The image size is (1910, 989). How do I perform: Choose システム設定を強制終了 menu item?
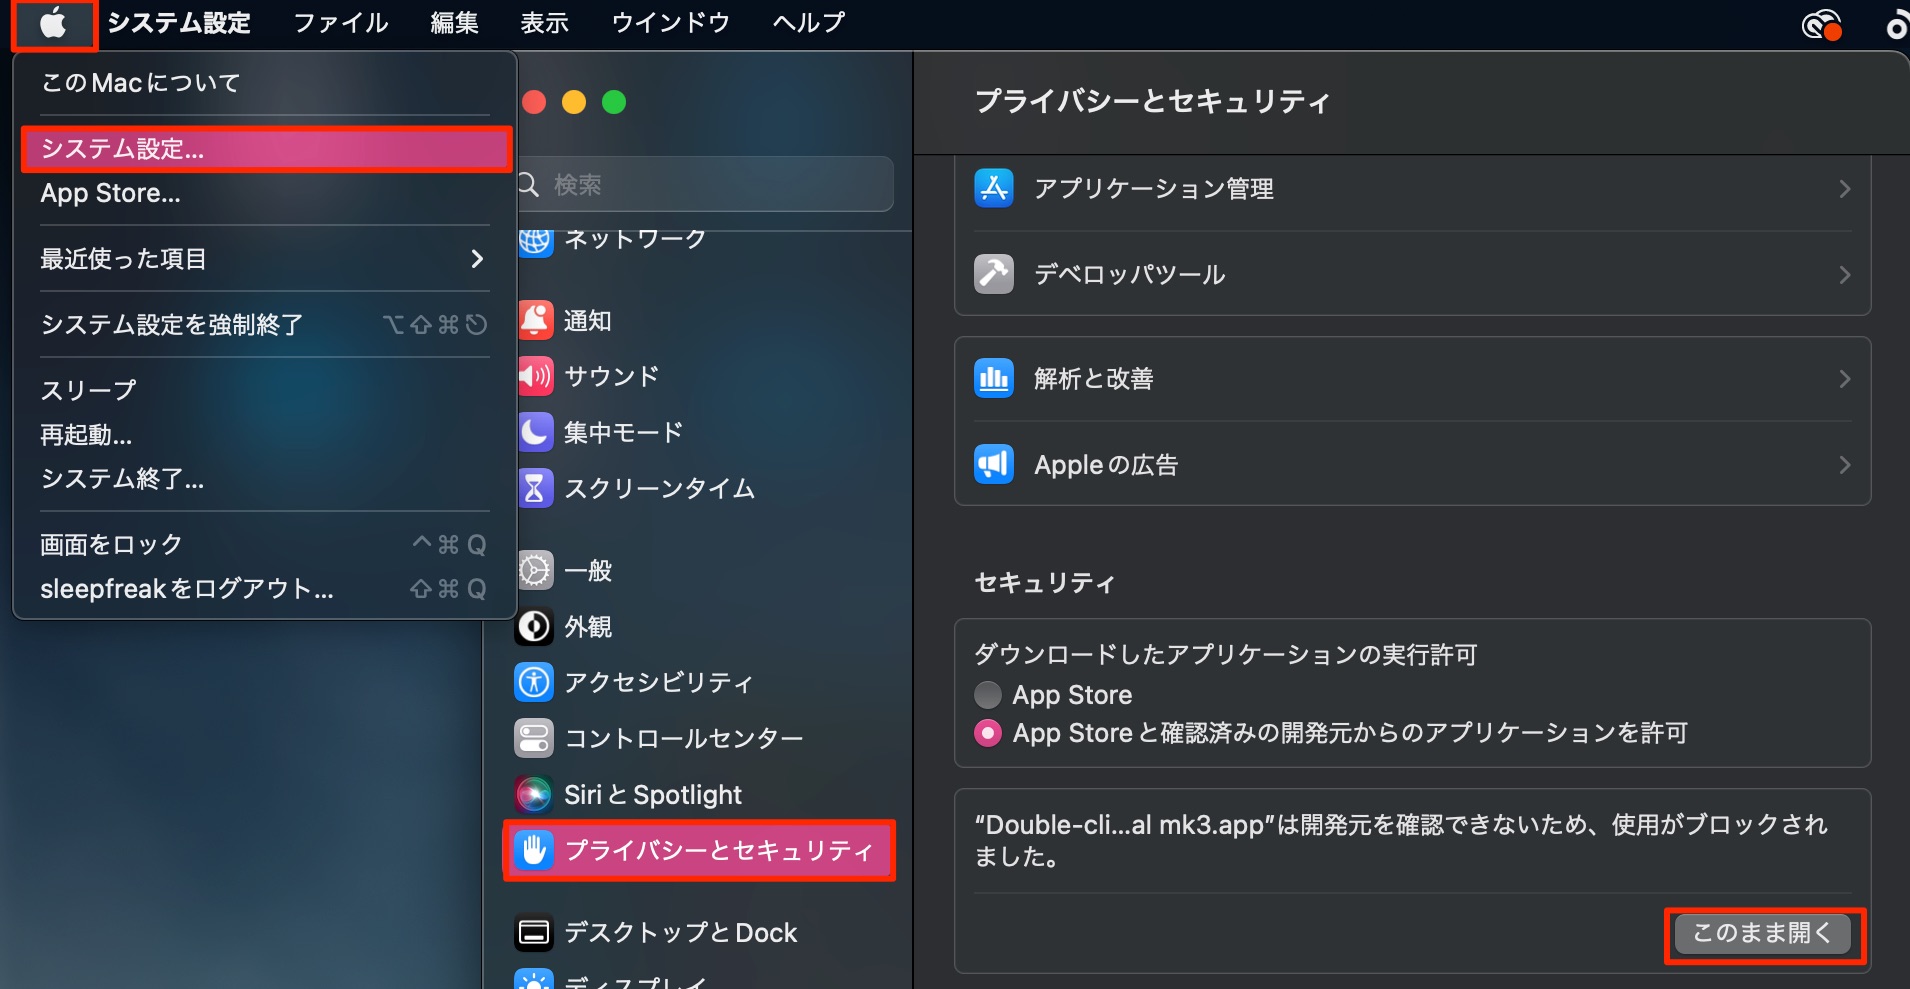click(266, 324)
